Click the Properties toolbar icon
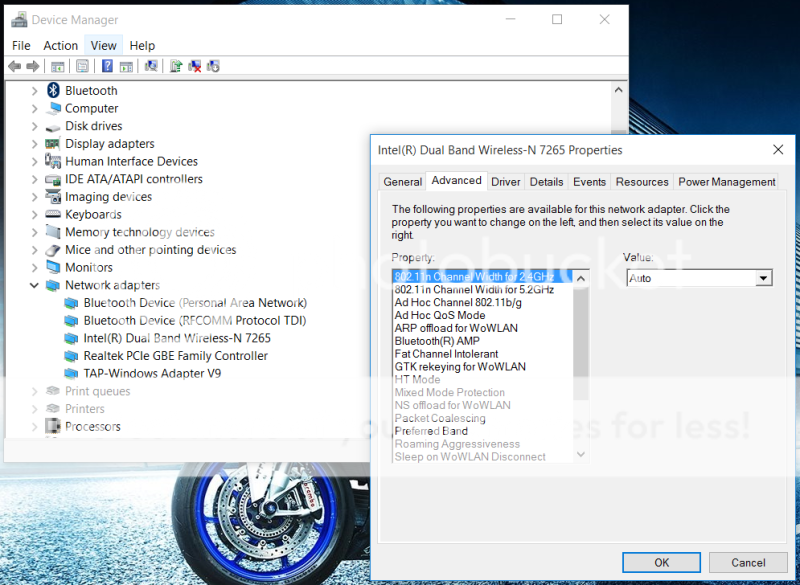Viewport: 800px width, 585px height. point(82,66)
